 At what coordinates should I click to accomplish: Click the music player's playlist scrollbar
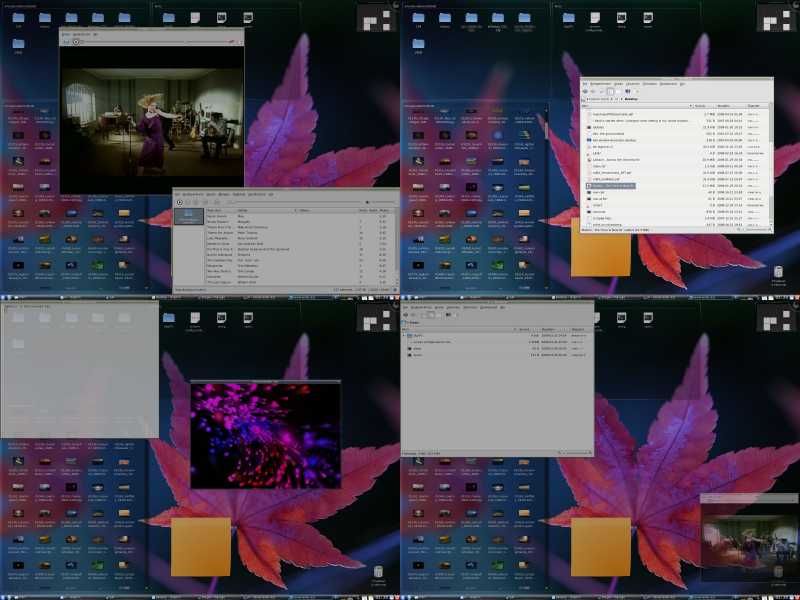pyautogui.click(x=396, y=247)
